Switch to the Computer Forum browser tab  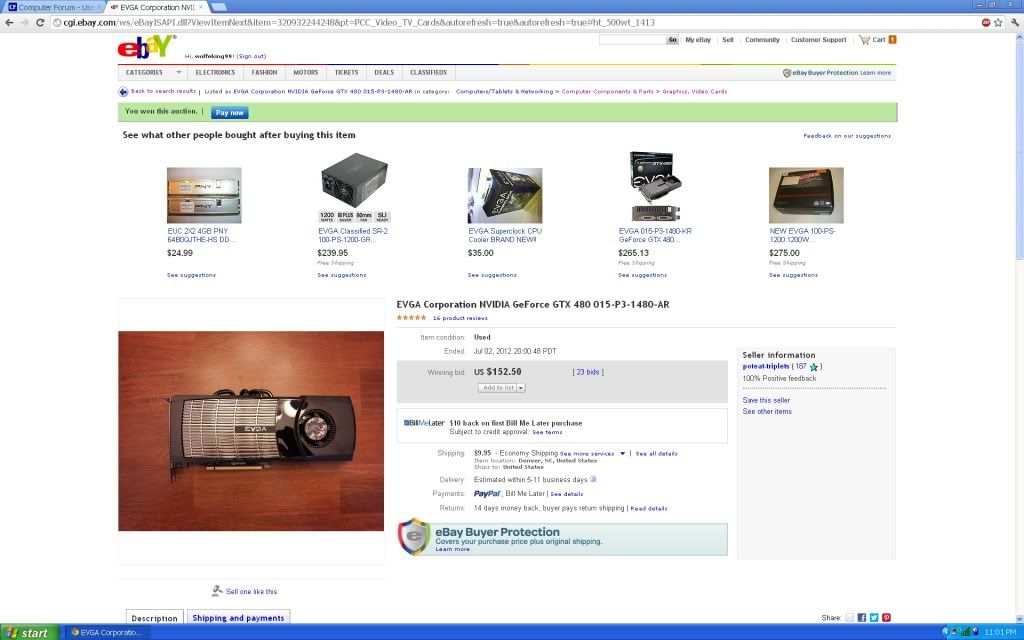tap(52, 7)
